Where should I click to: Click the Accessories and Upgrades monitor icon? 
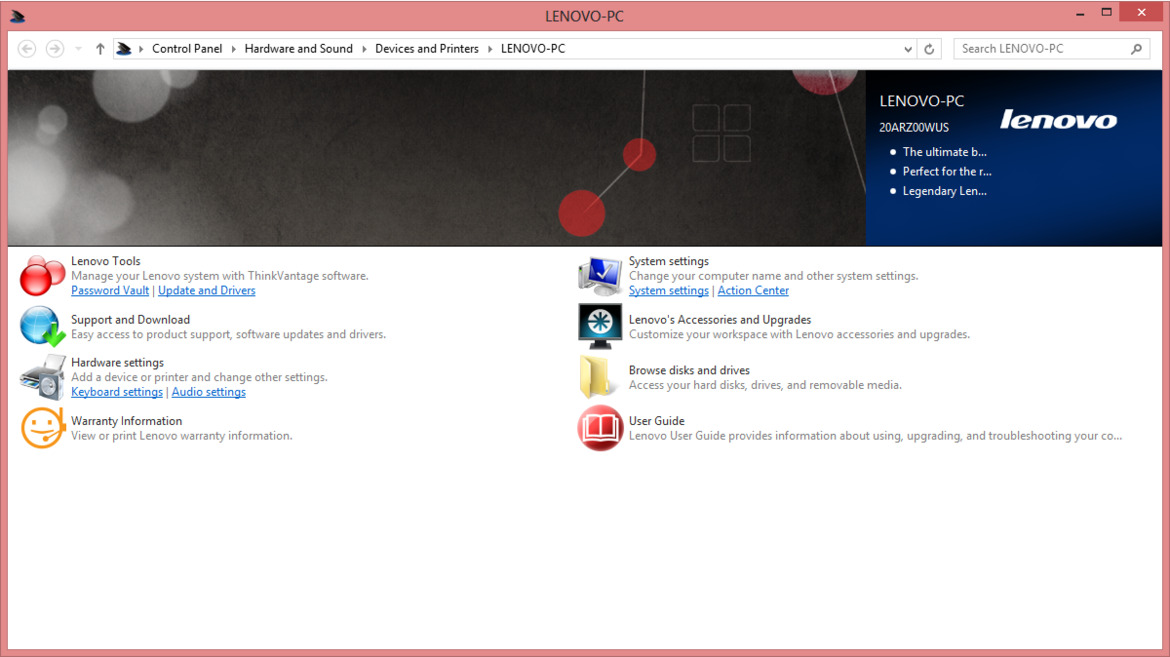600,326
